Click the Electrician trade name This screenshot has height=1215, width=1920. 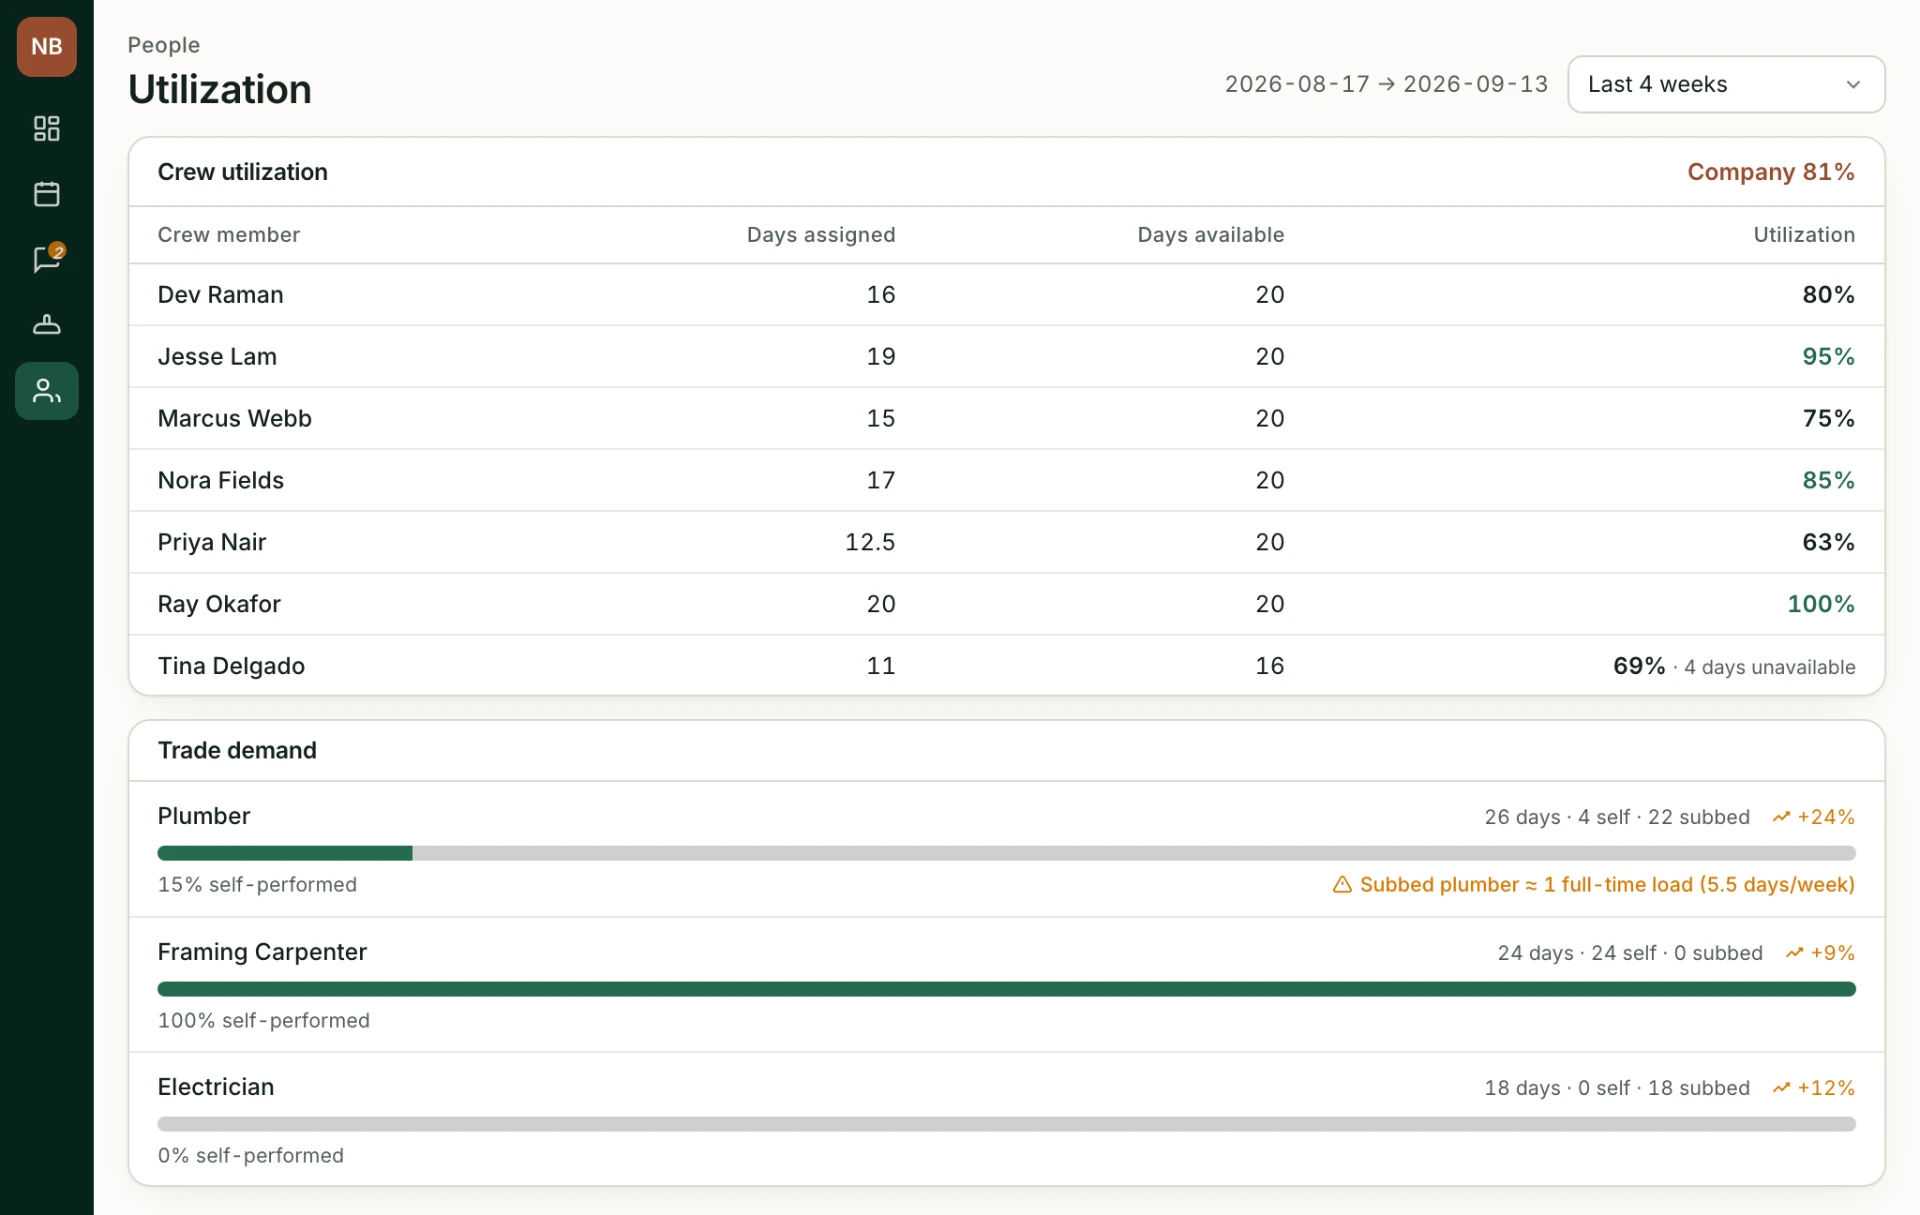pos(216,1087)
